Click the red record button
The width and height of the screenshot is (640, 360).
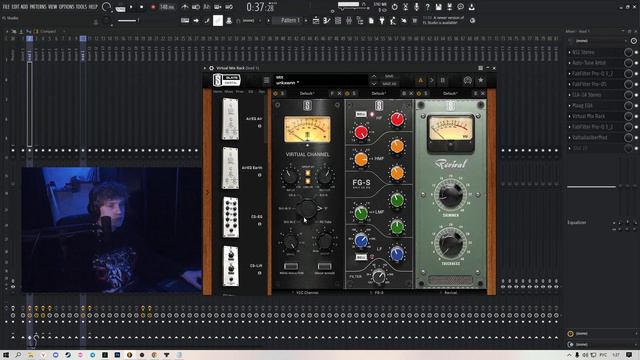pyautogui.click(x=153, y=7)
